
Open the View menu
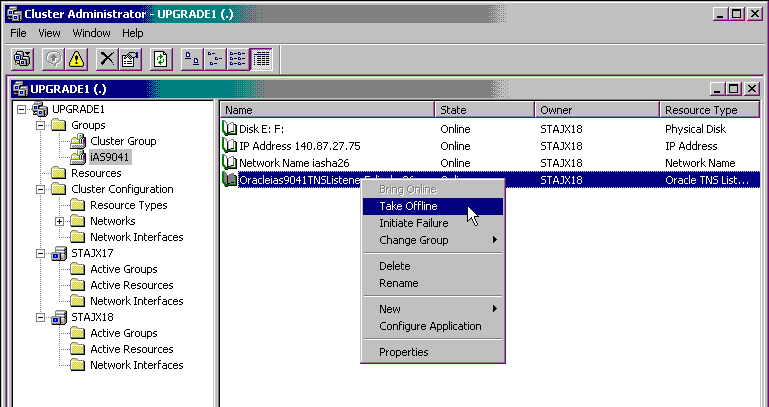(x=49, y=33)
